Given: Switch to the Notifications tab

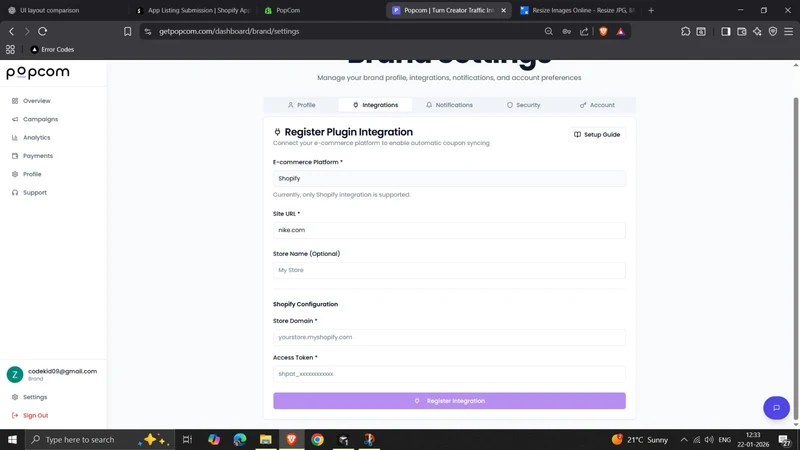Looking at the screenshot, I should pyautogui.click(x=449, y=105).
